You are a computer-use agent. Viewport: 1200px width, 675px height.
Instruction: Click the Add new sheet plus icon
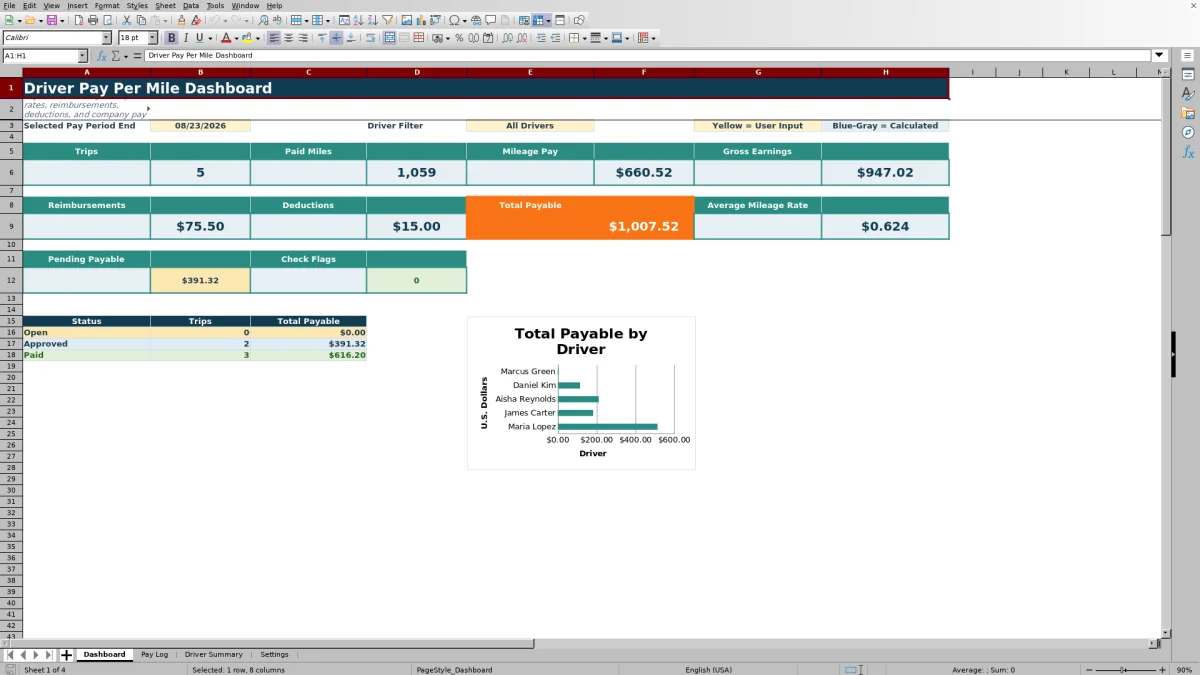point(67,655)
